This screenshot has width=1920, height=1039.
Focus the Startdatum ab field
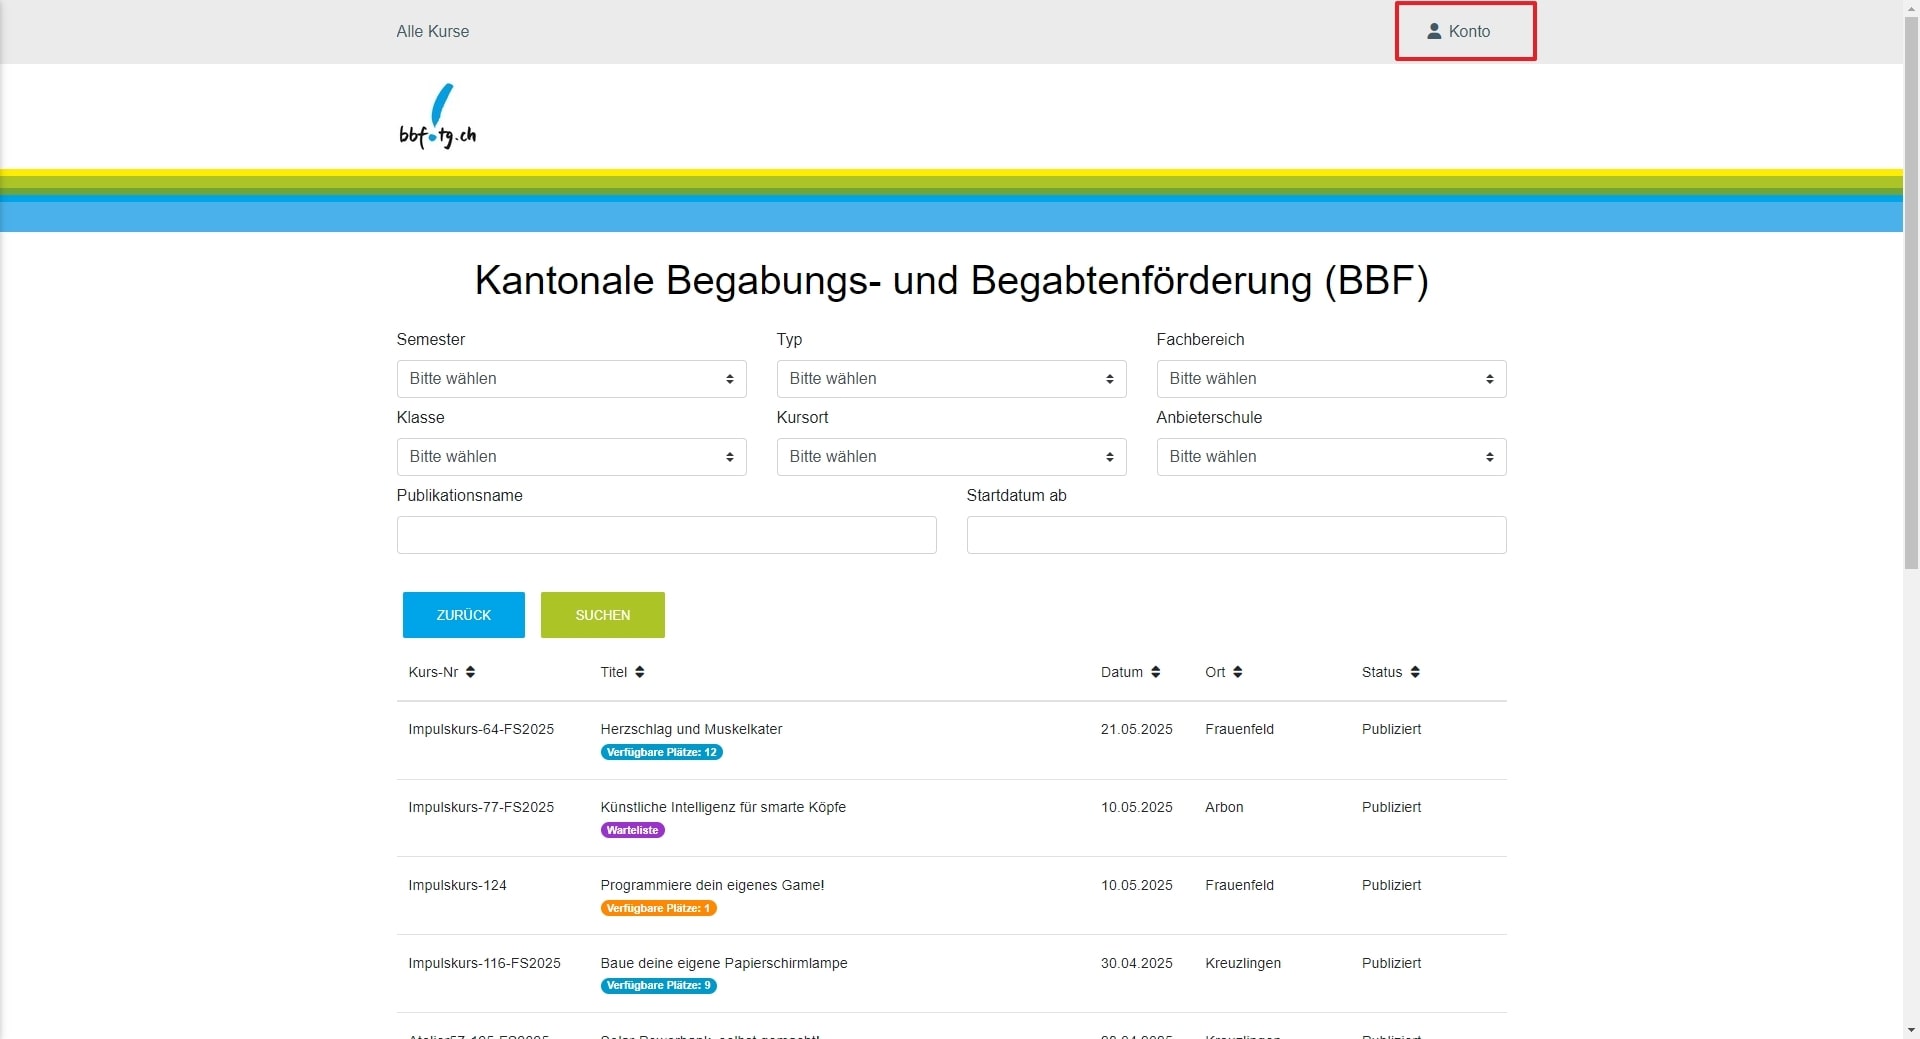point(1236,535)
